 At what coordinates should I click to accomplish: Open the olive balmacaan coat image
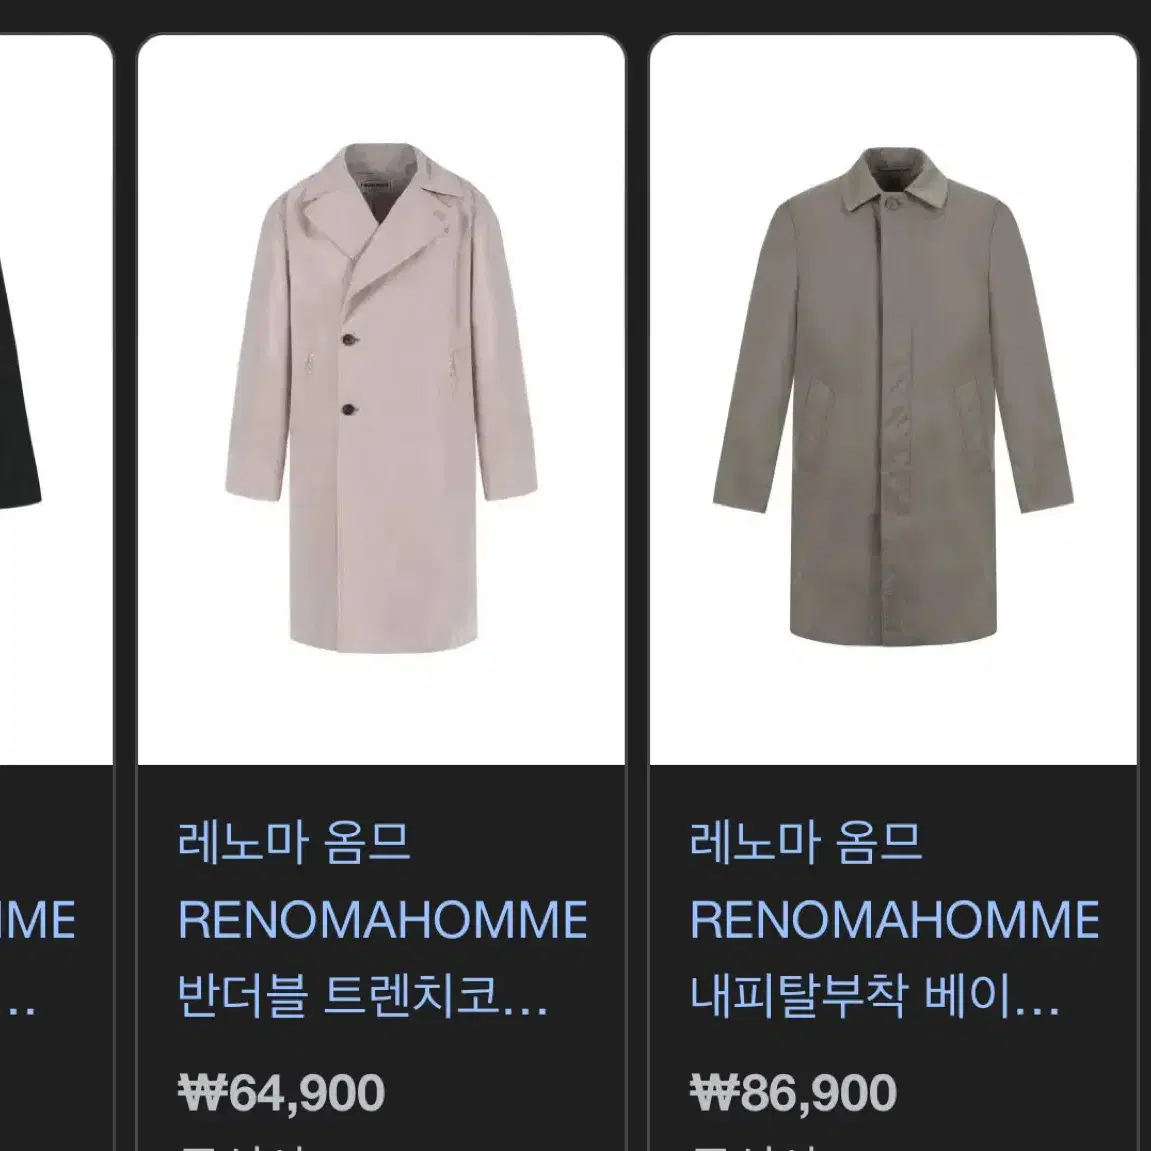[893, 399]
